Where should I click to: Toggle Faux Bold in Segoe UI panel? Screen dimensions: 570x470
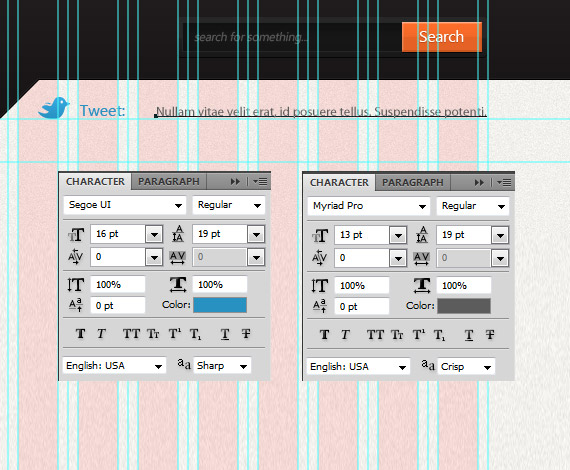(81, 334)
